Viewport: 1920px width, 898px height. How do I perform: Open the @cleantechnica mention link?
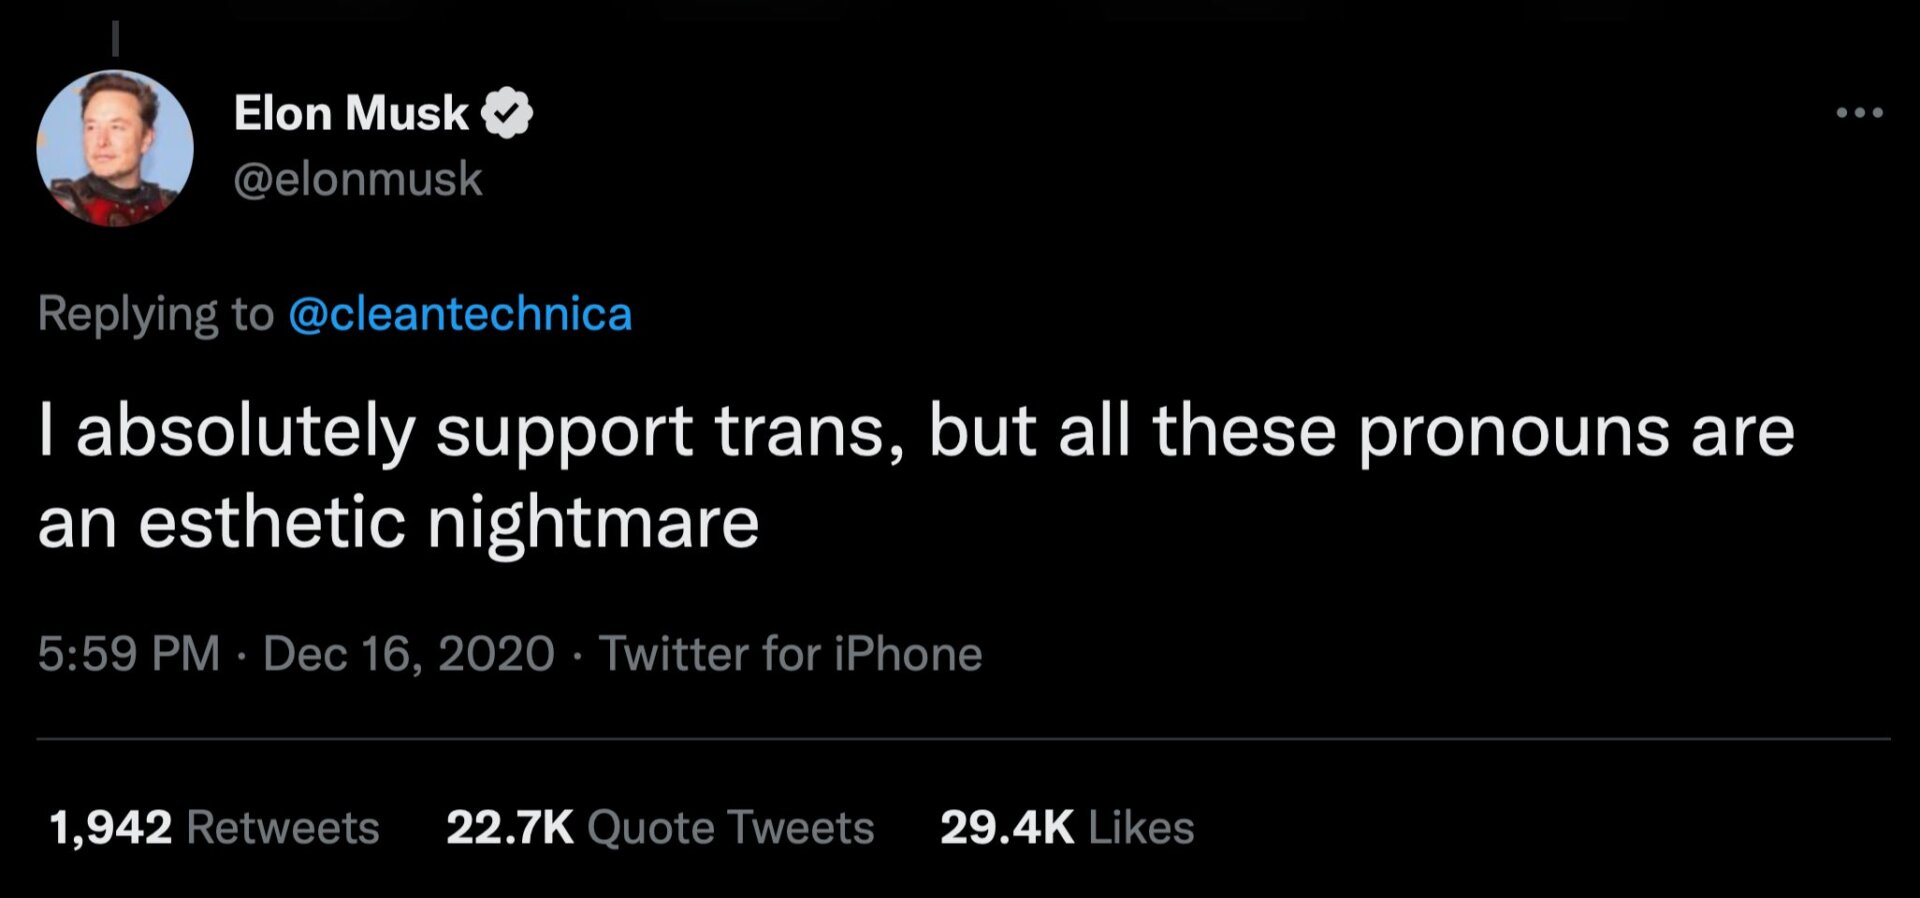460,314
